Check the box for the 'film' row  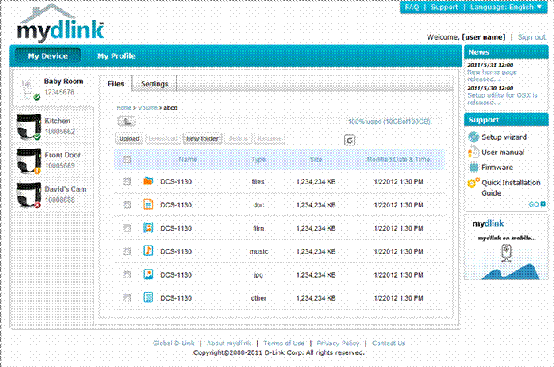click(x=127, y=228)
